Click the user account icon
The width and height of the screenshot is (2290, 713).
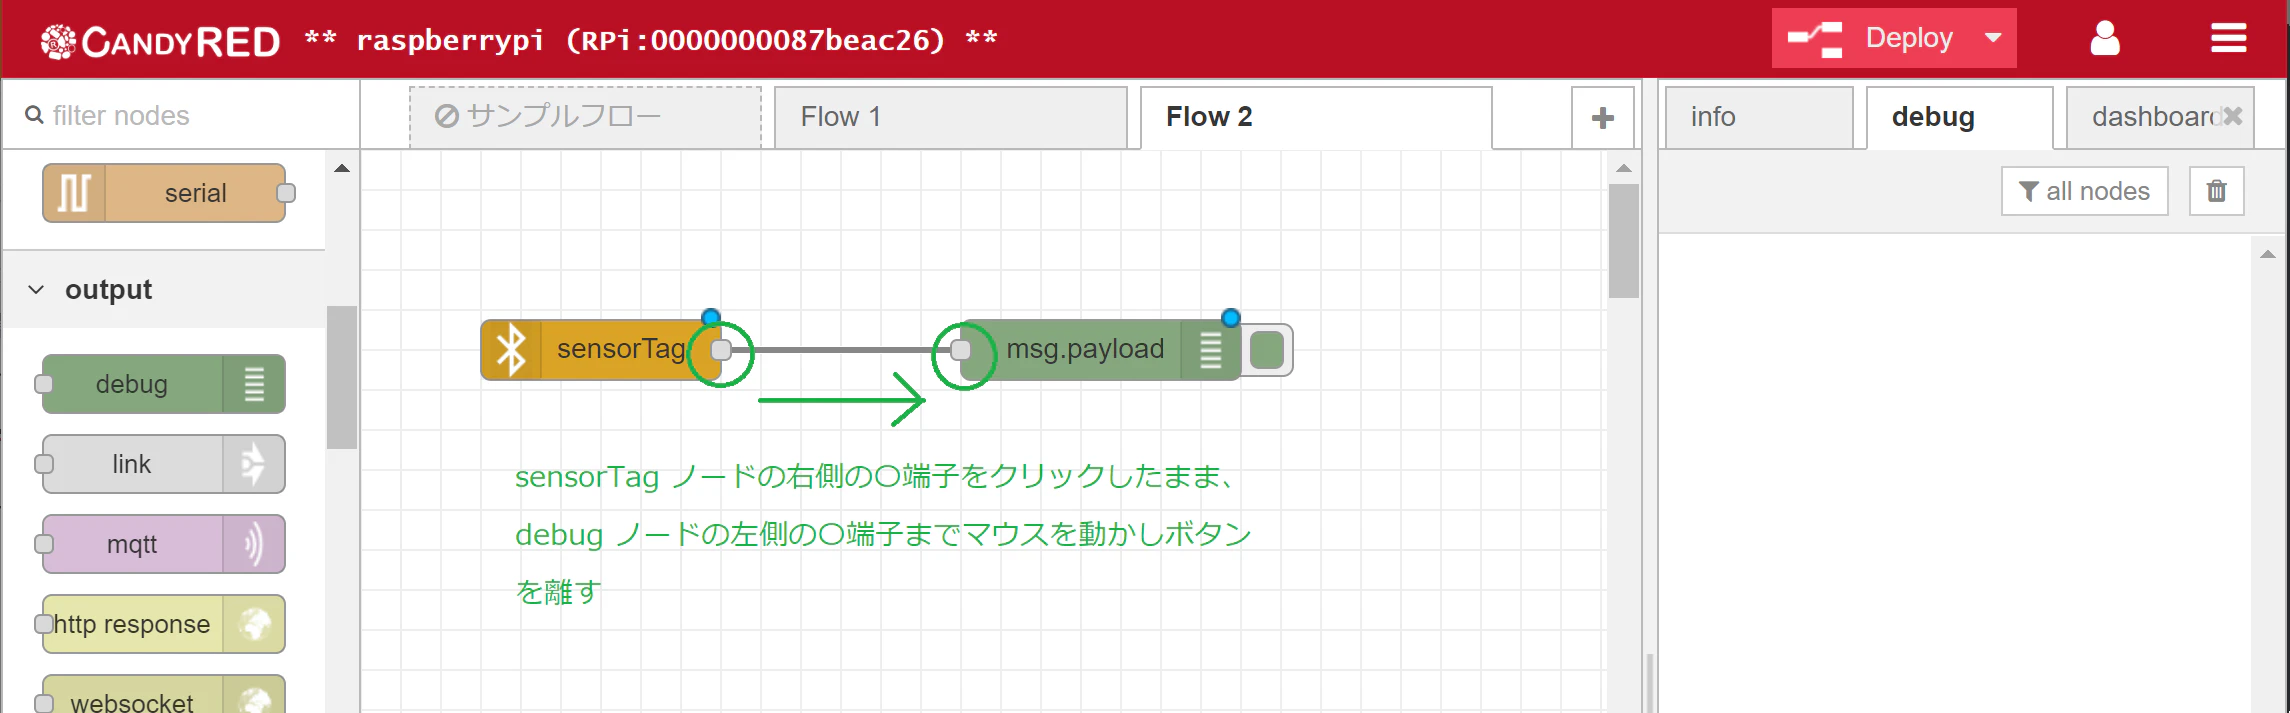point(2105,39)
